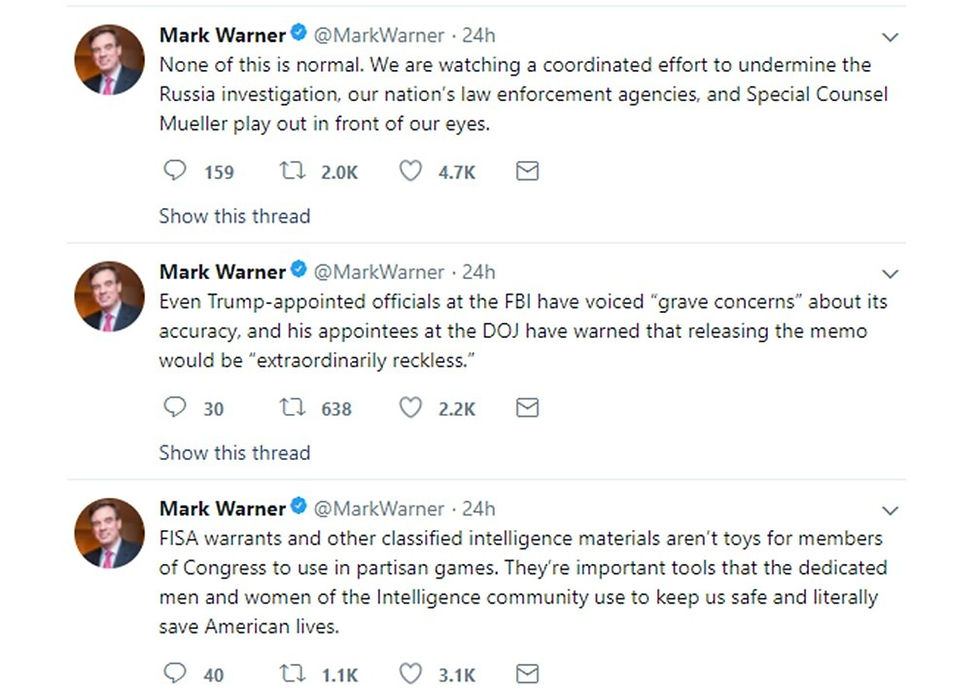
Task: Like the tweet with 2.2K likes
Action: tap(410, 408)
